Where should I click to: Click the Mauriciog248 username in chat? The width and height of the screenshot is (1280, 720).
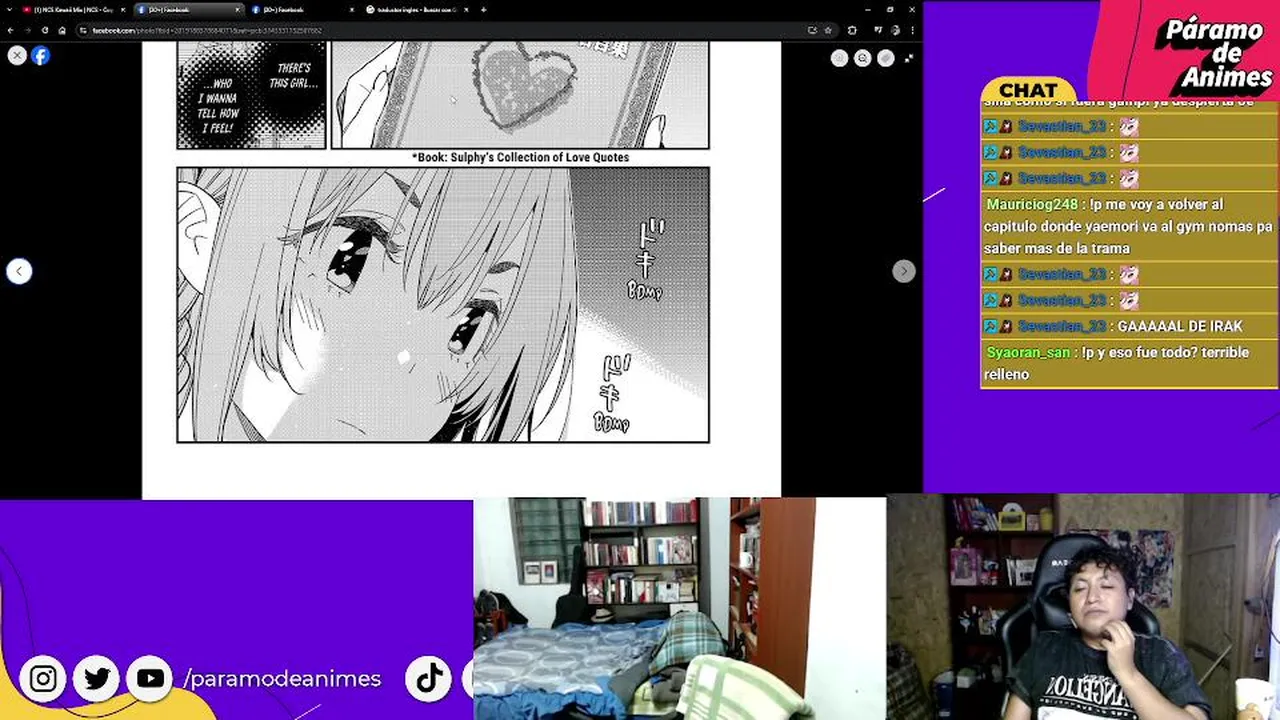coord(1032,204)
